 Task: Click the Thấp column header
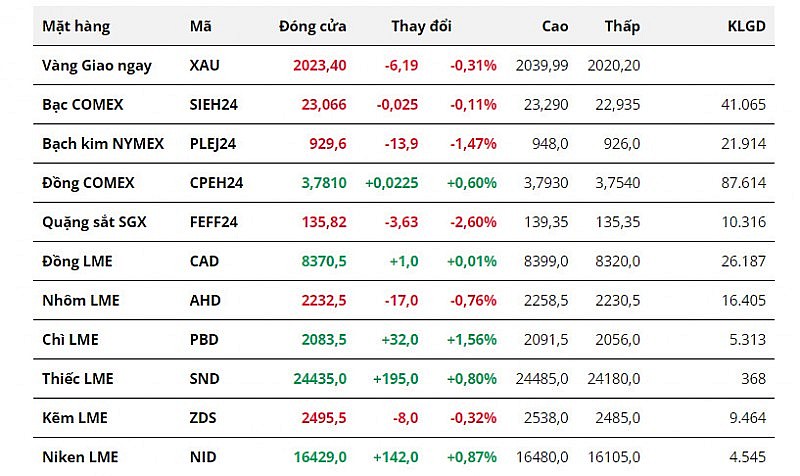click(622, 26)
